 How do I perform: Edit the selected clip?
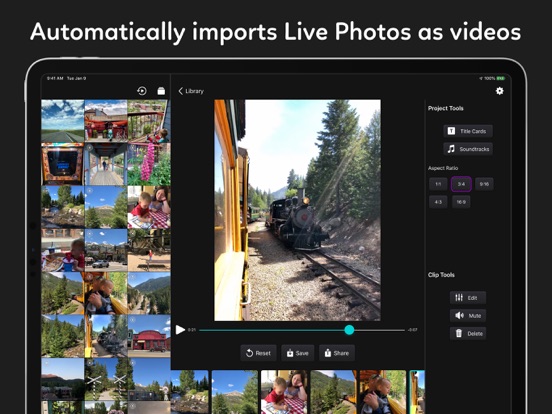[x=468, y=298]
